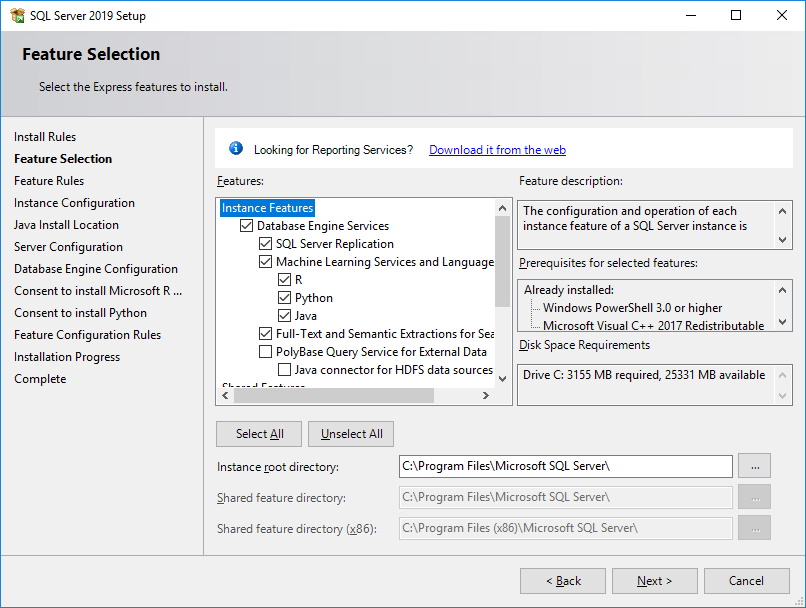Click the features vertical scrollbar thumb

(x=502, y=261)
